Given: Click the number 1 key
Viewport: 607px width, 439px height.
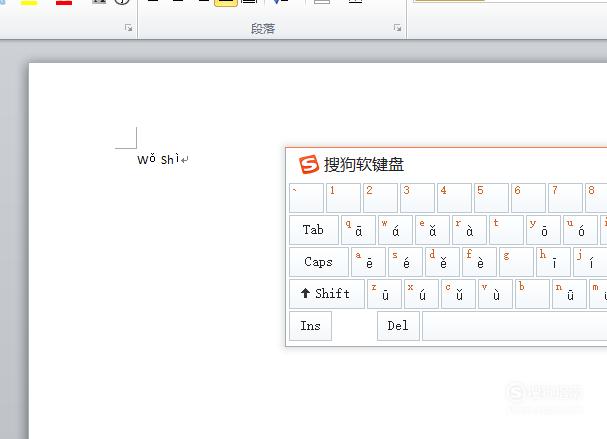Looking at the screenshot, I should pos(343,198).
